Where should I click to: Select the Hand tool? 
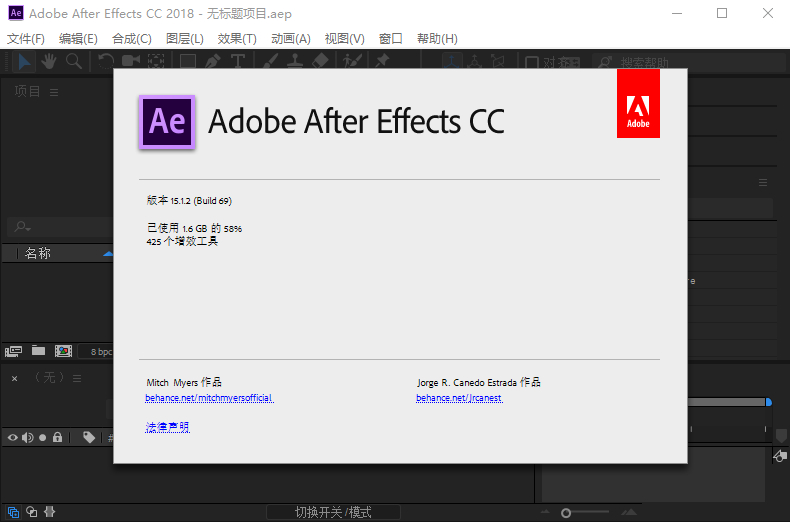pos(49,61)
